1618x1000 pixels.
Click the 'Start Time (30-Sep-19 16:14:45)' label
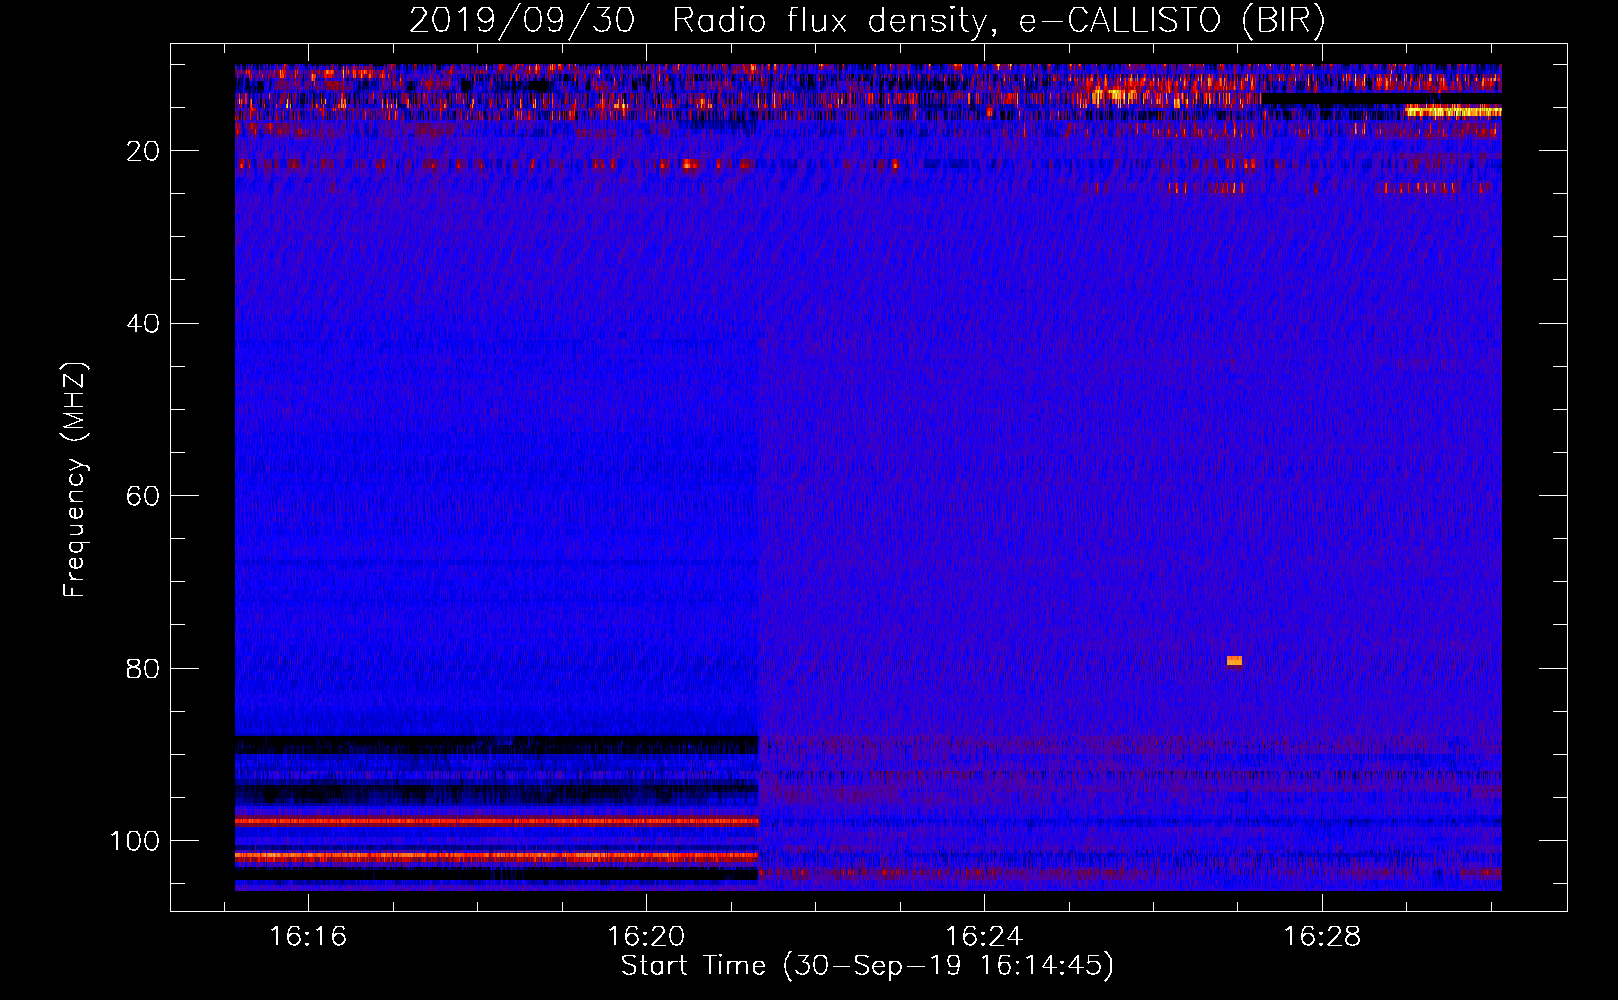coord(867,966)
